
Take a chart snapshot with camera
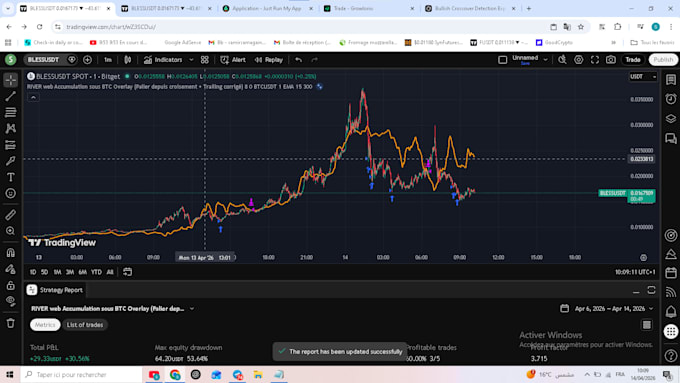[x=611, y=60]
